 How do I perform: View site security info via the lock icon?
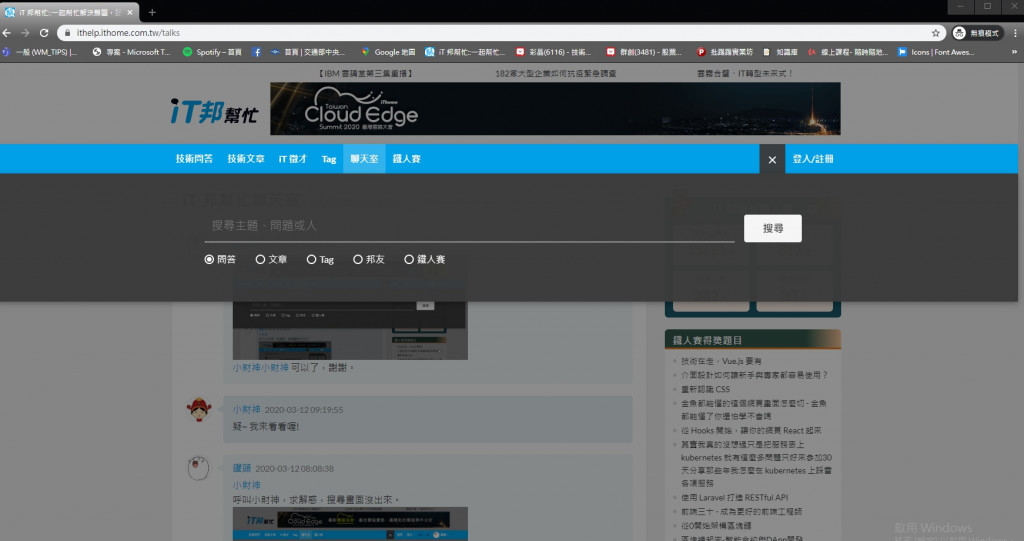67,33
